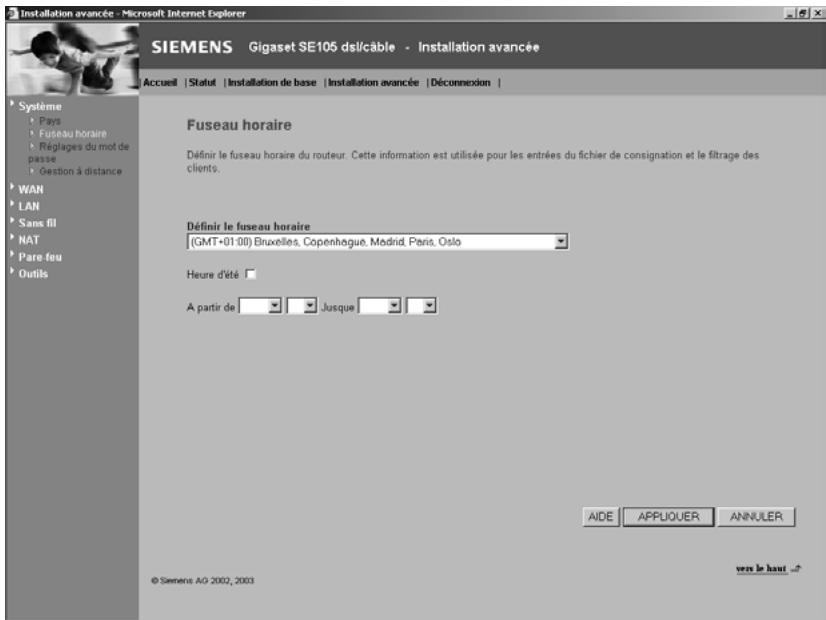Expand the LAN sidebar section
This screenshot has height=620, width=826.
[29, 206]
